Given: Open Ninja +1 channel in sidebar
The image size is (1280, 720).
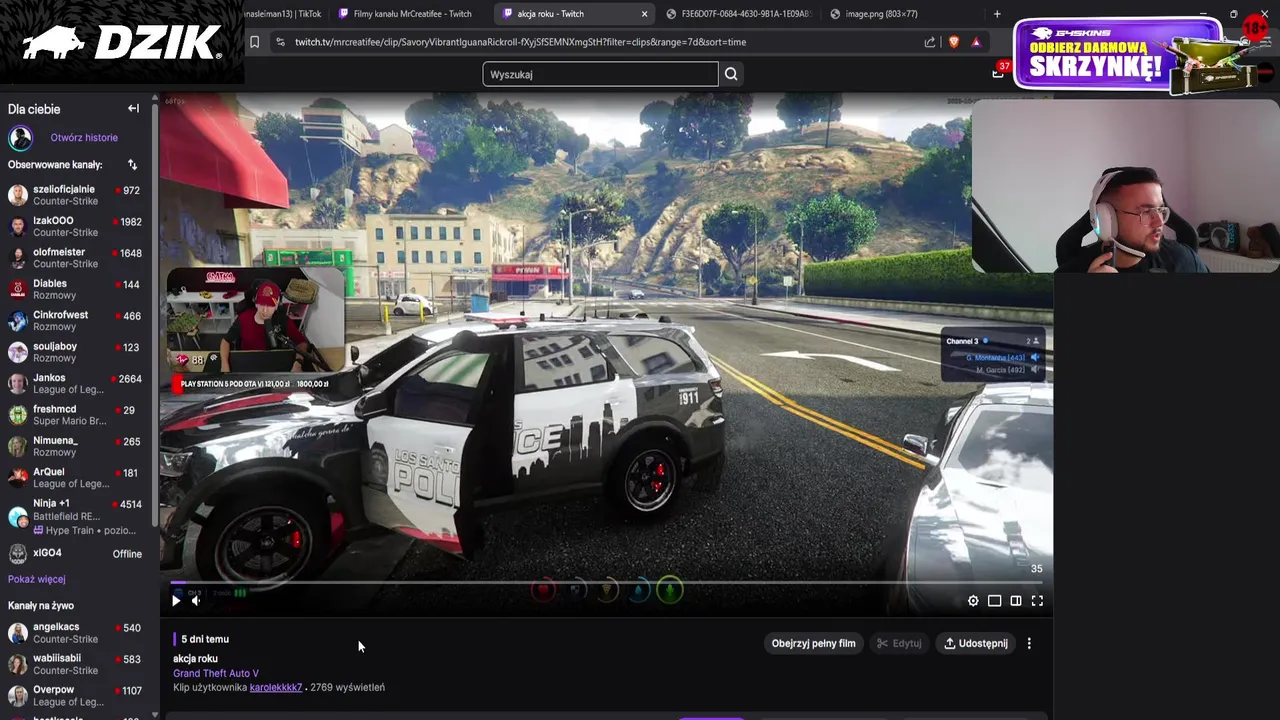Looking at the screenshot, I should (x=76, y=516).
